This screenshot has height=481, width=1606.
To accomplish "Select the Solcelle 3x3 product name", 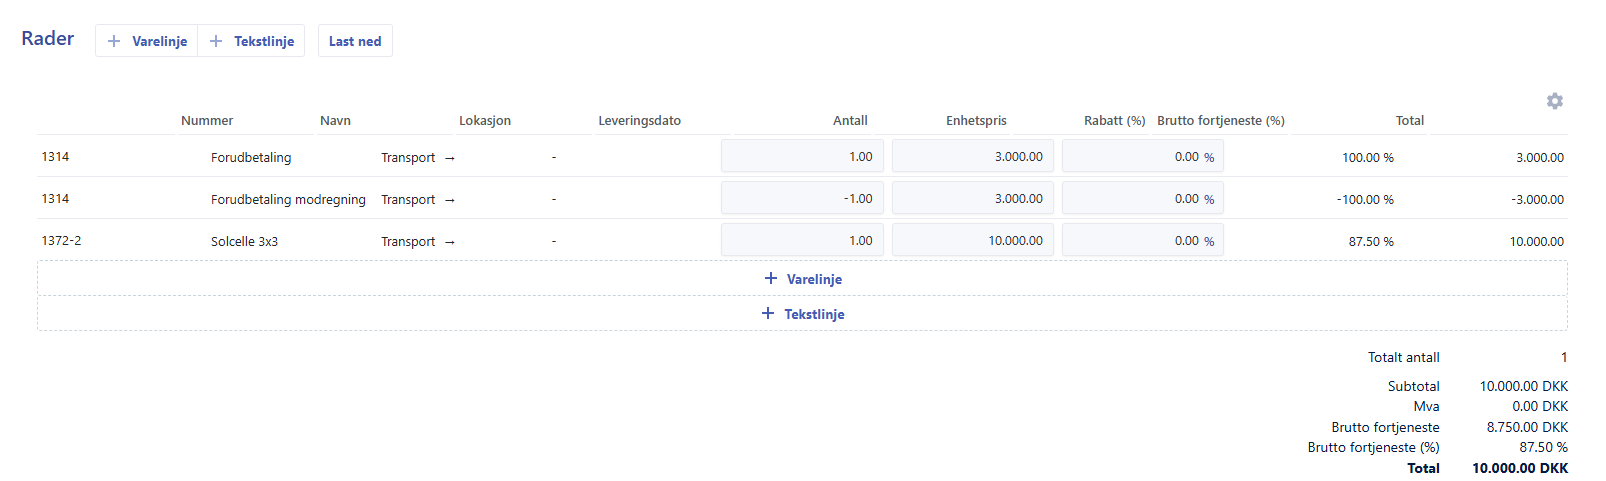I will point(244,242).
